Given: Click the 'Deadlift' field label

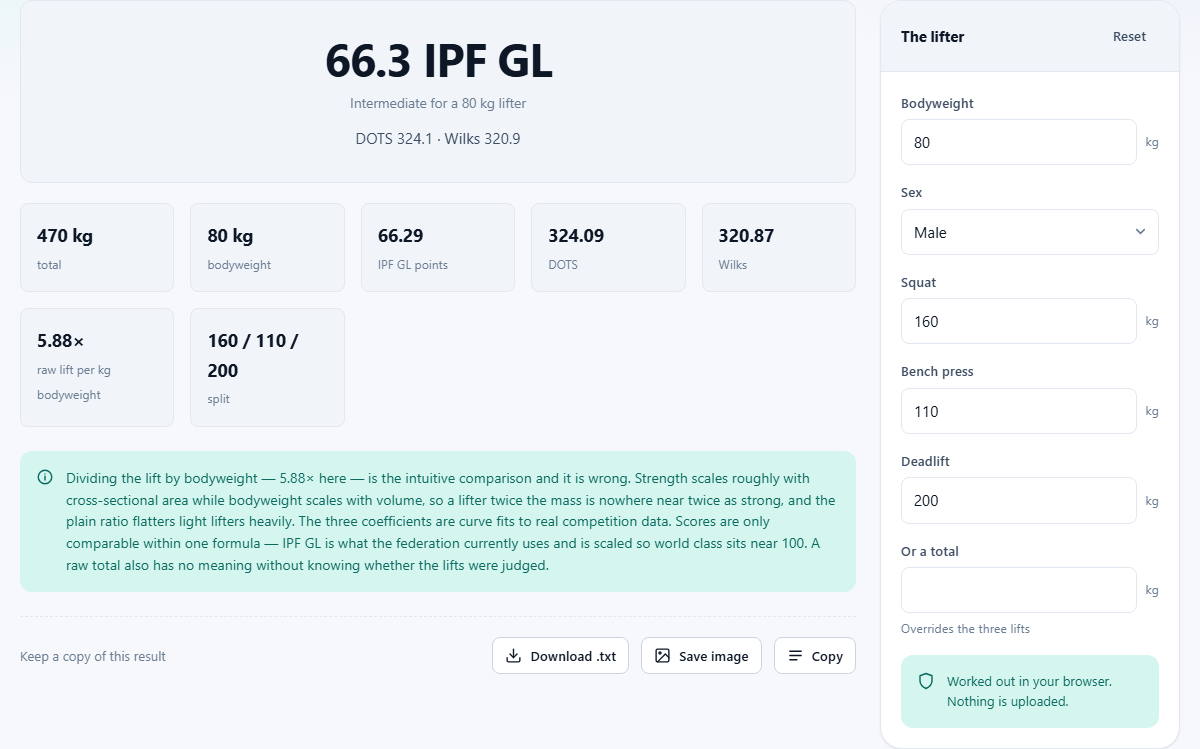Looking at the screenshot, I should 925,462.
